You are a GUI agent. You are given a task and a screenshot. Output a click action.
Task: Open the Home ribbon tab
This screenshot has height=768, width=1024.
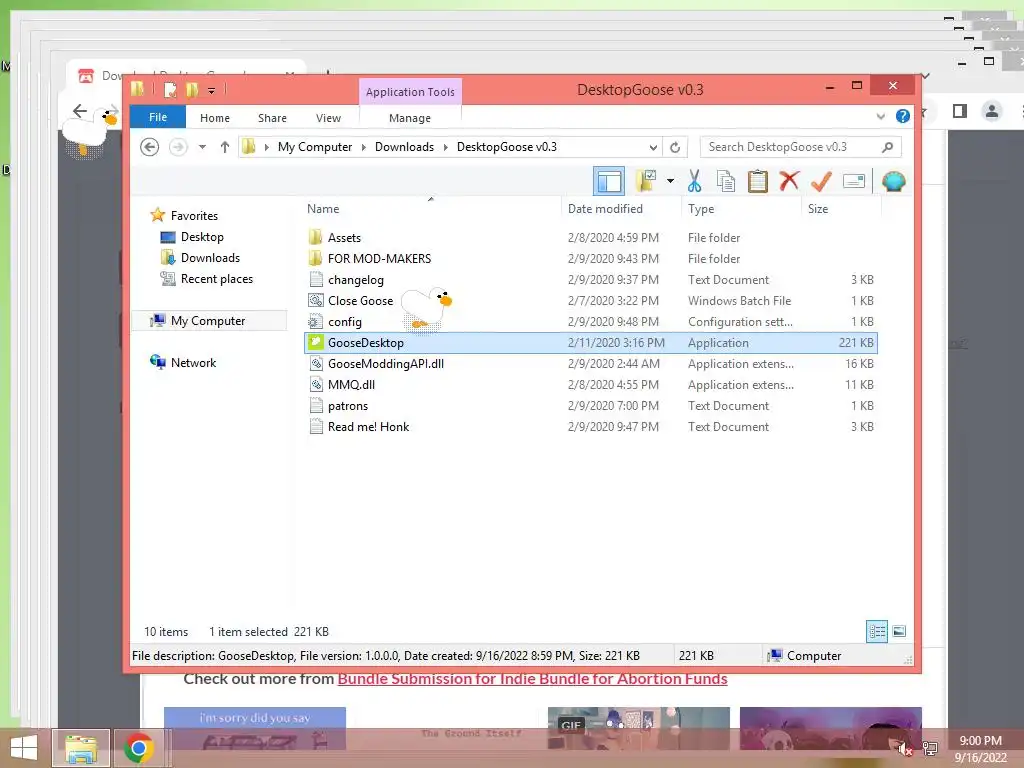point(215,118)
